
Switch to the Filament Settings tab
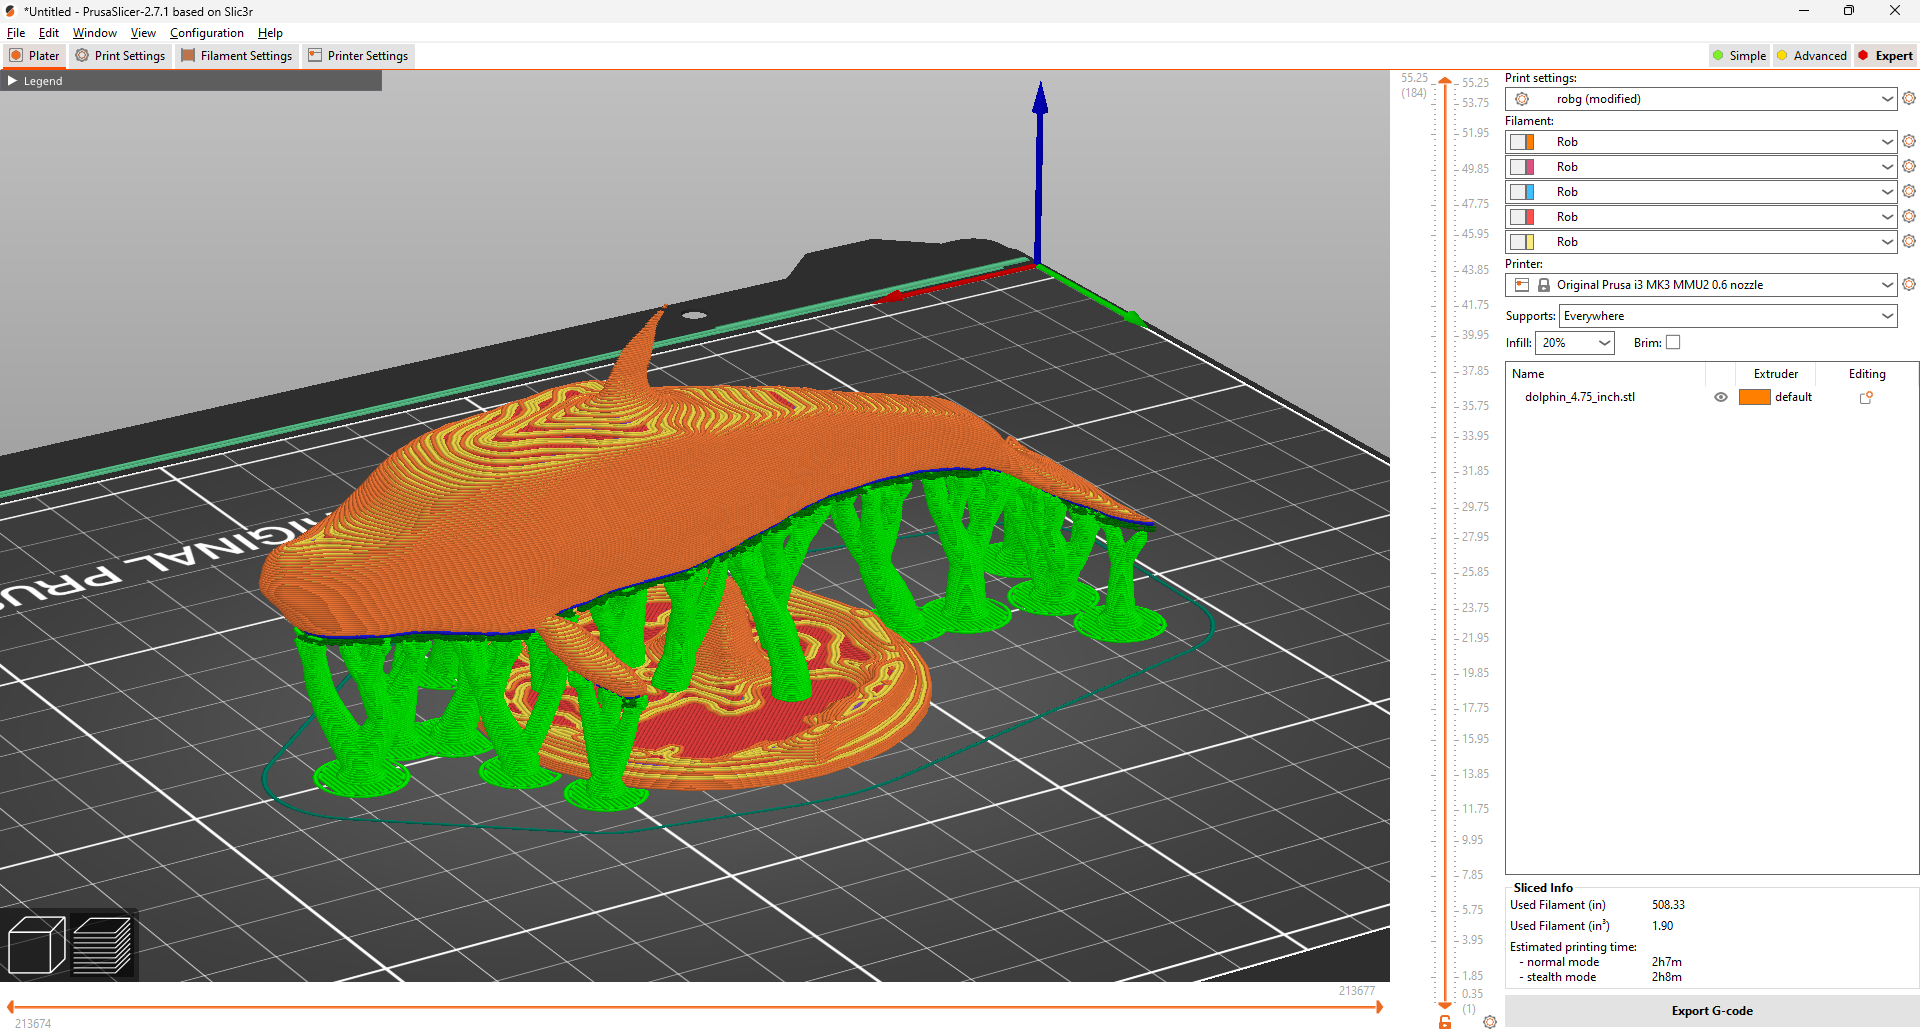tap(237, 56)
